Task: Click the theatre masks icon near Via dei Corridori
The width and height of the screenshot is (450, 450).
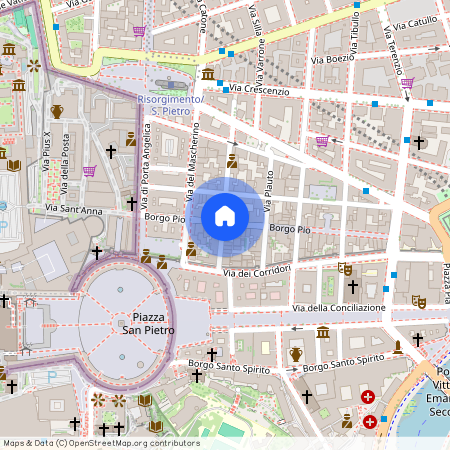Action: [x=345, y=269]
